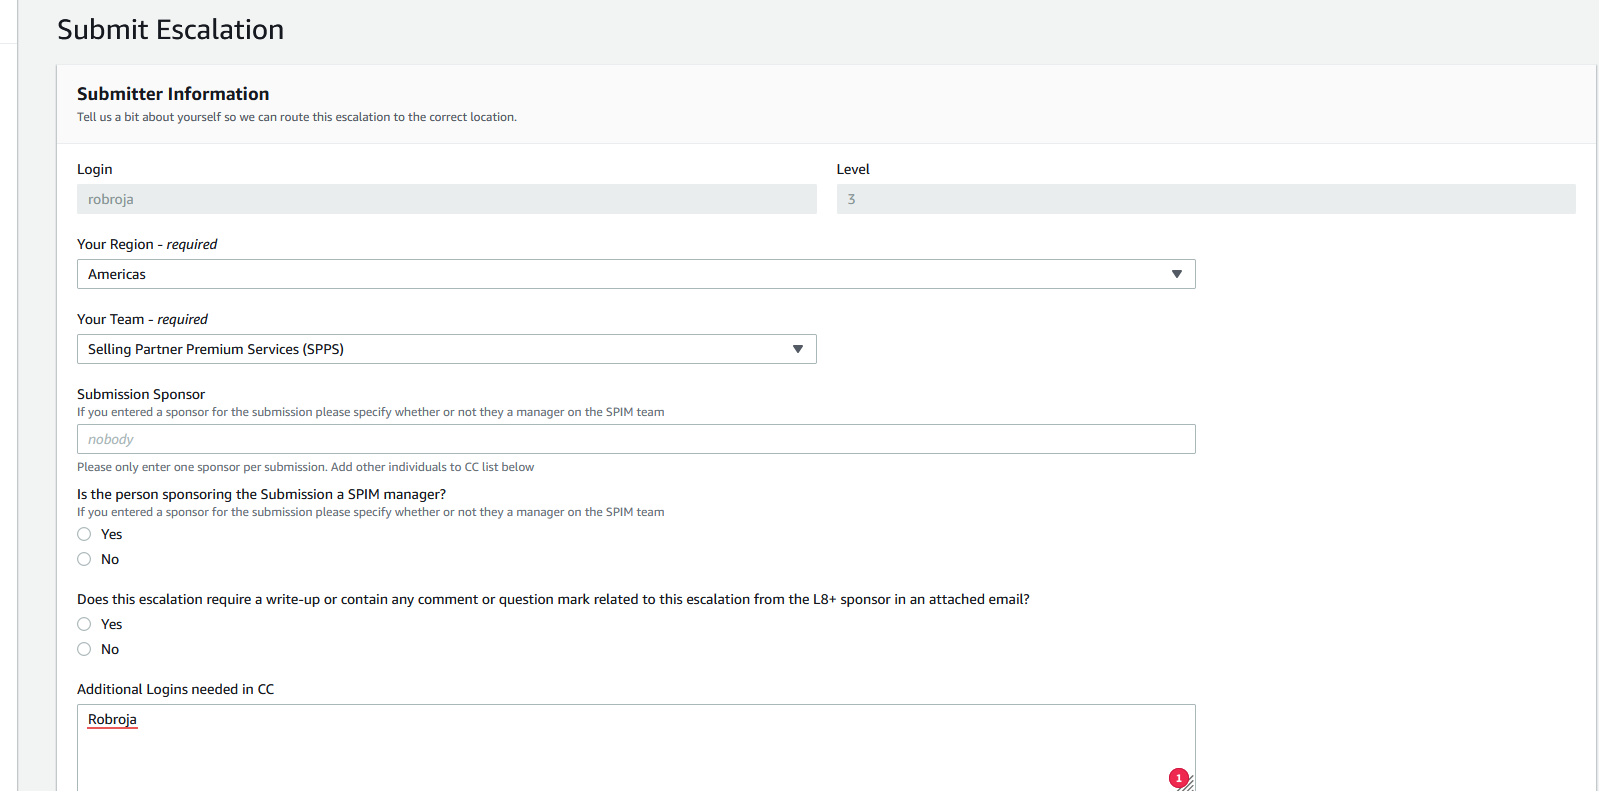1599x791 pixels.
Task: Select No for SPIM manager sponsor question
Action: [x=84, y=559]
